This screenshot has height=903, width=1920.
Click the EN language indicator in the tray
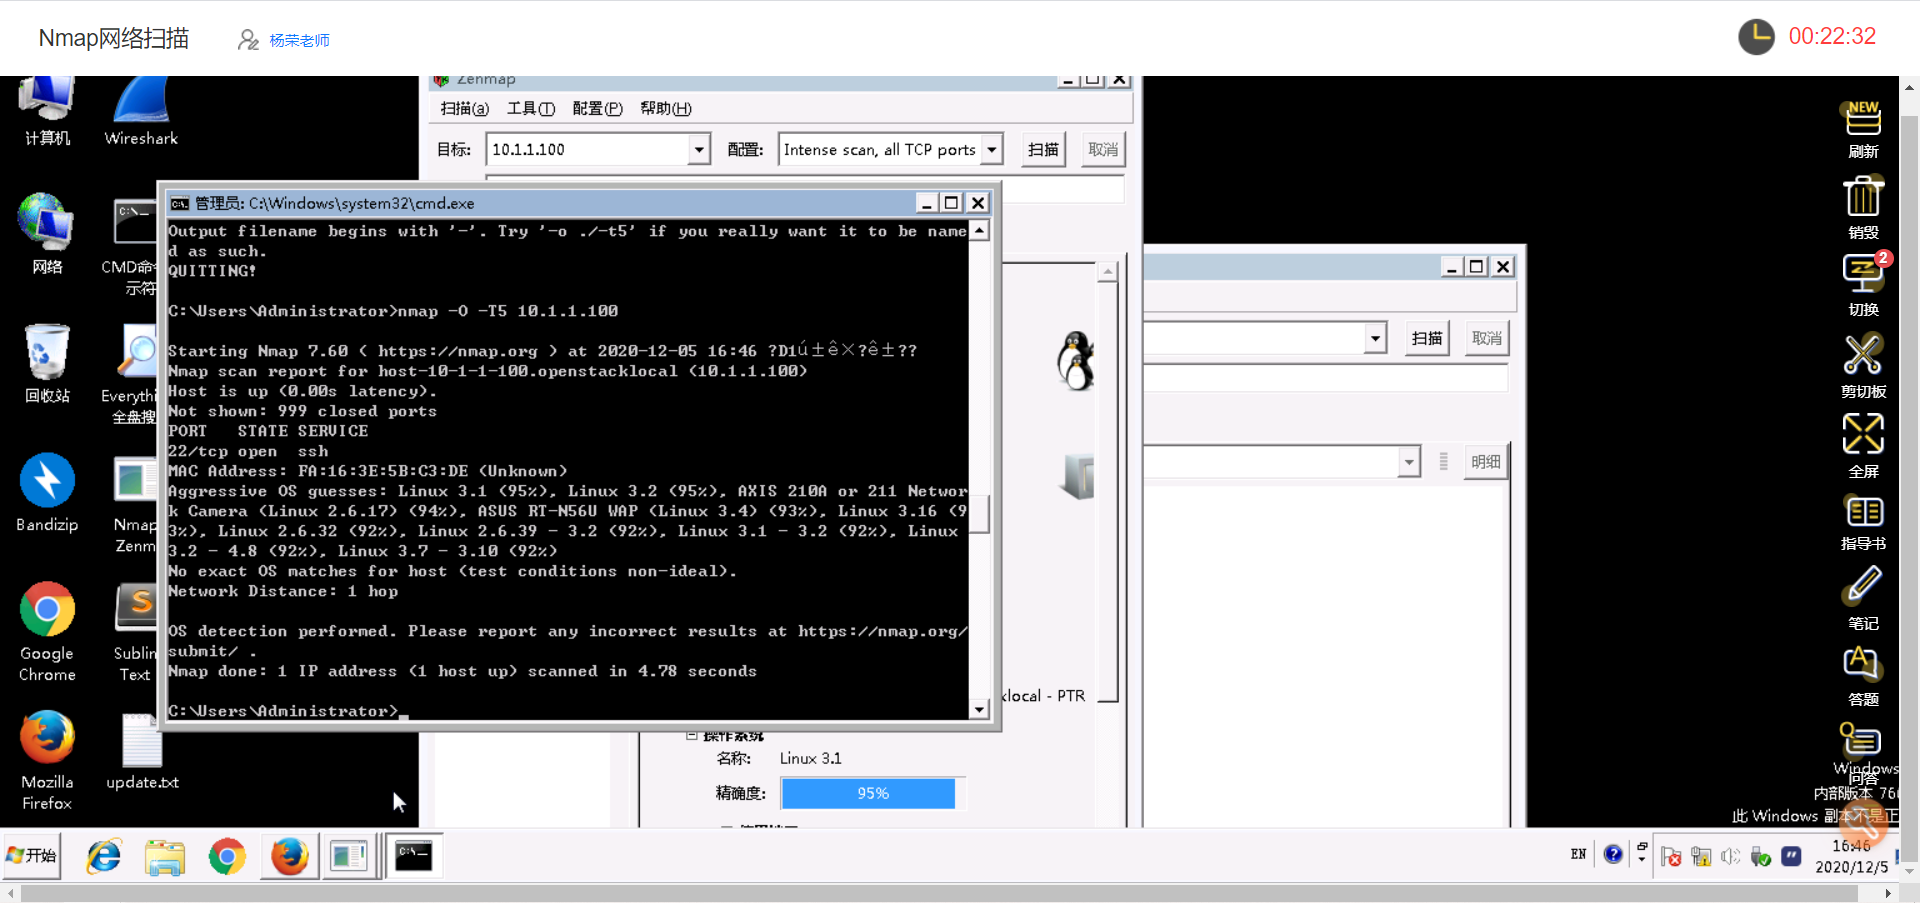coord(1578,854)
